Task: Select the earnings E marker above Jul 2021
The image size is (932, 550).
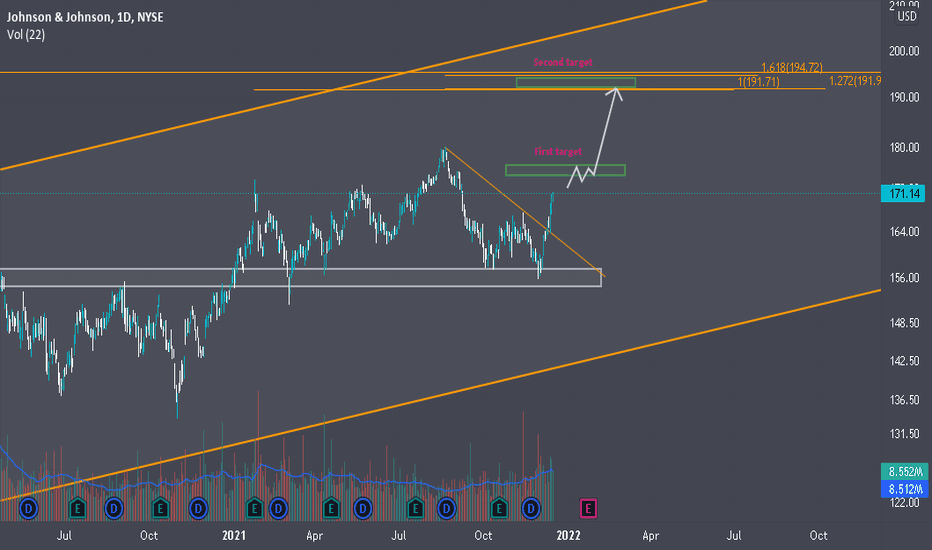Action: tap(415, 508)
